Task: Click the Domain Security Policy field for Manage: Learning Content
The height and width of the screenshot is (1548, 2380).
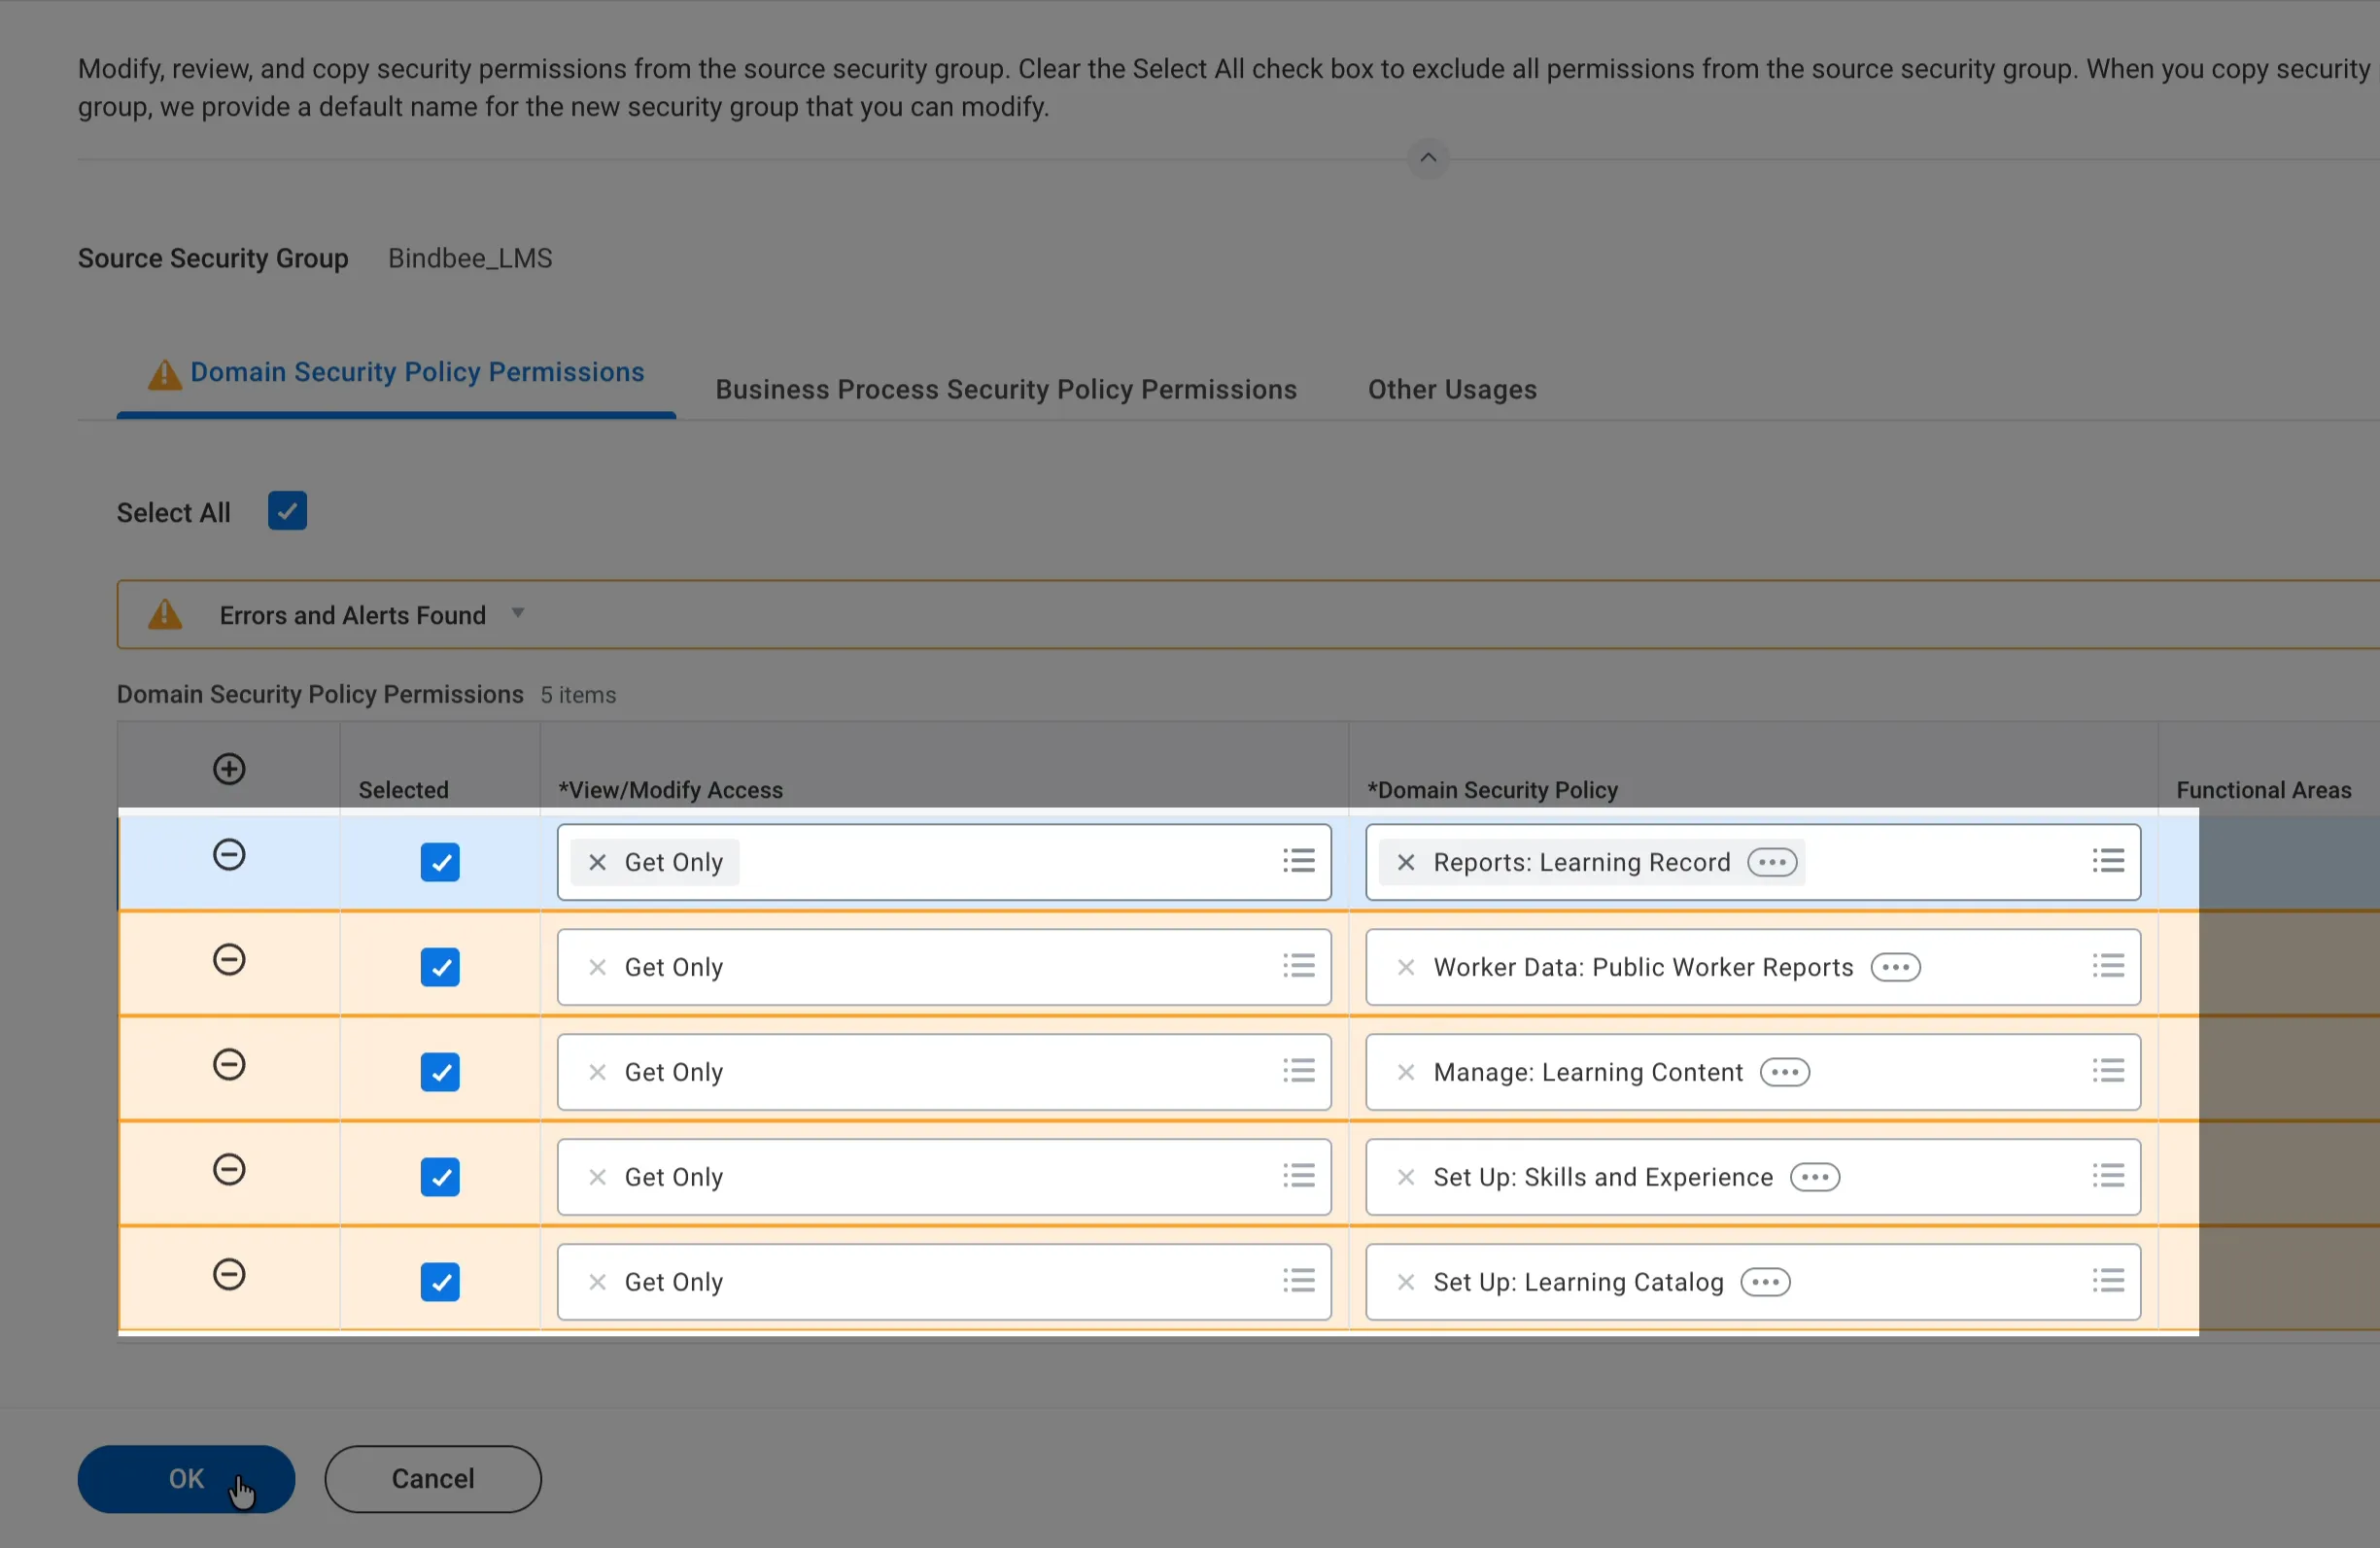Action: (x=1753, y=1072)
